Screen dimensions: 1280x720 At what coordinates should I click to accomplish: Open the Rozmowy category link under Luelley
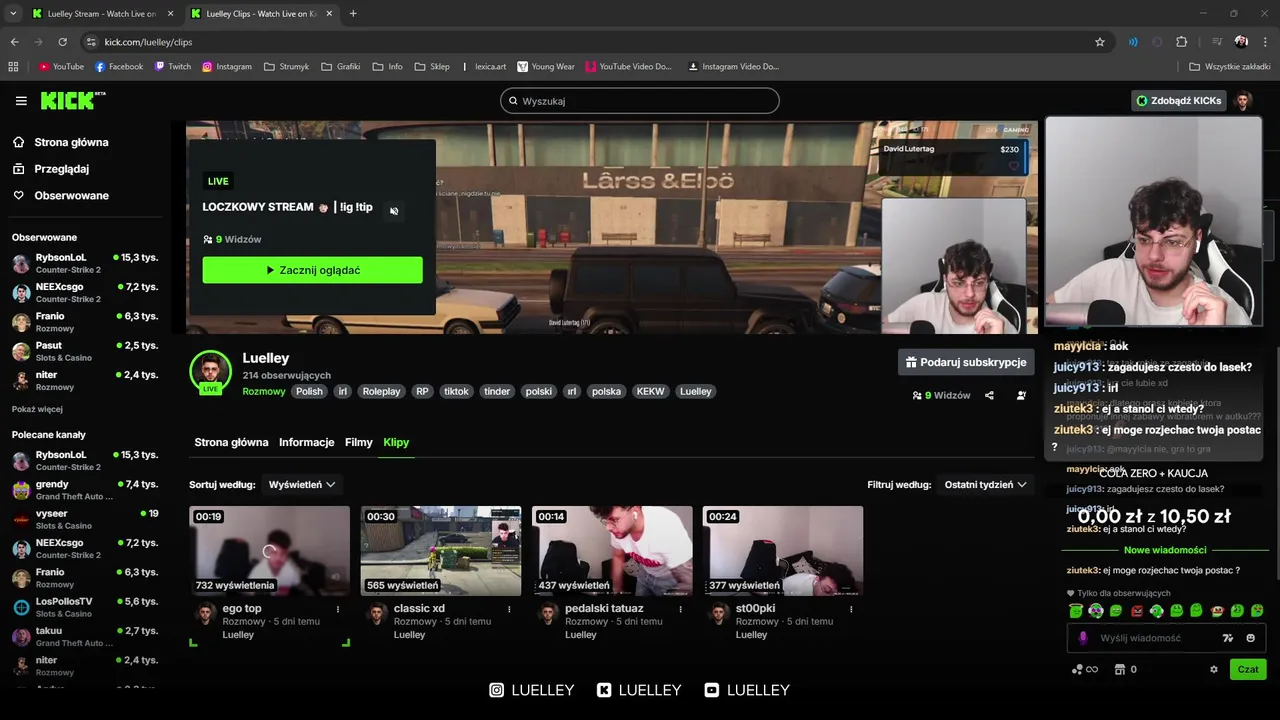pyautogui.click(x=264, y=391)
